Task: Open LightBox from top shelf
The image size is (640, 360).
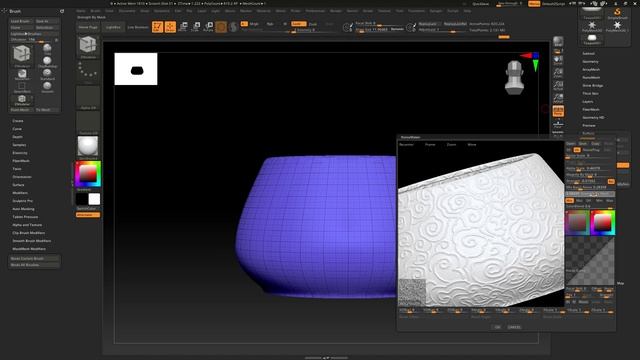Action: tap(113, 27)
